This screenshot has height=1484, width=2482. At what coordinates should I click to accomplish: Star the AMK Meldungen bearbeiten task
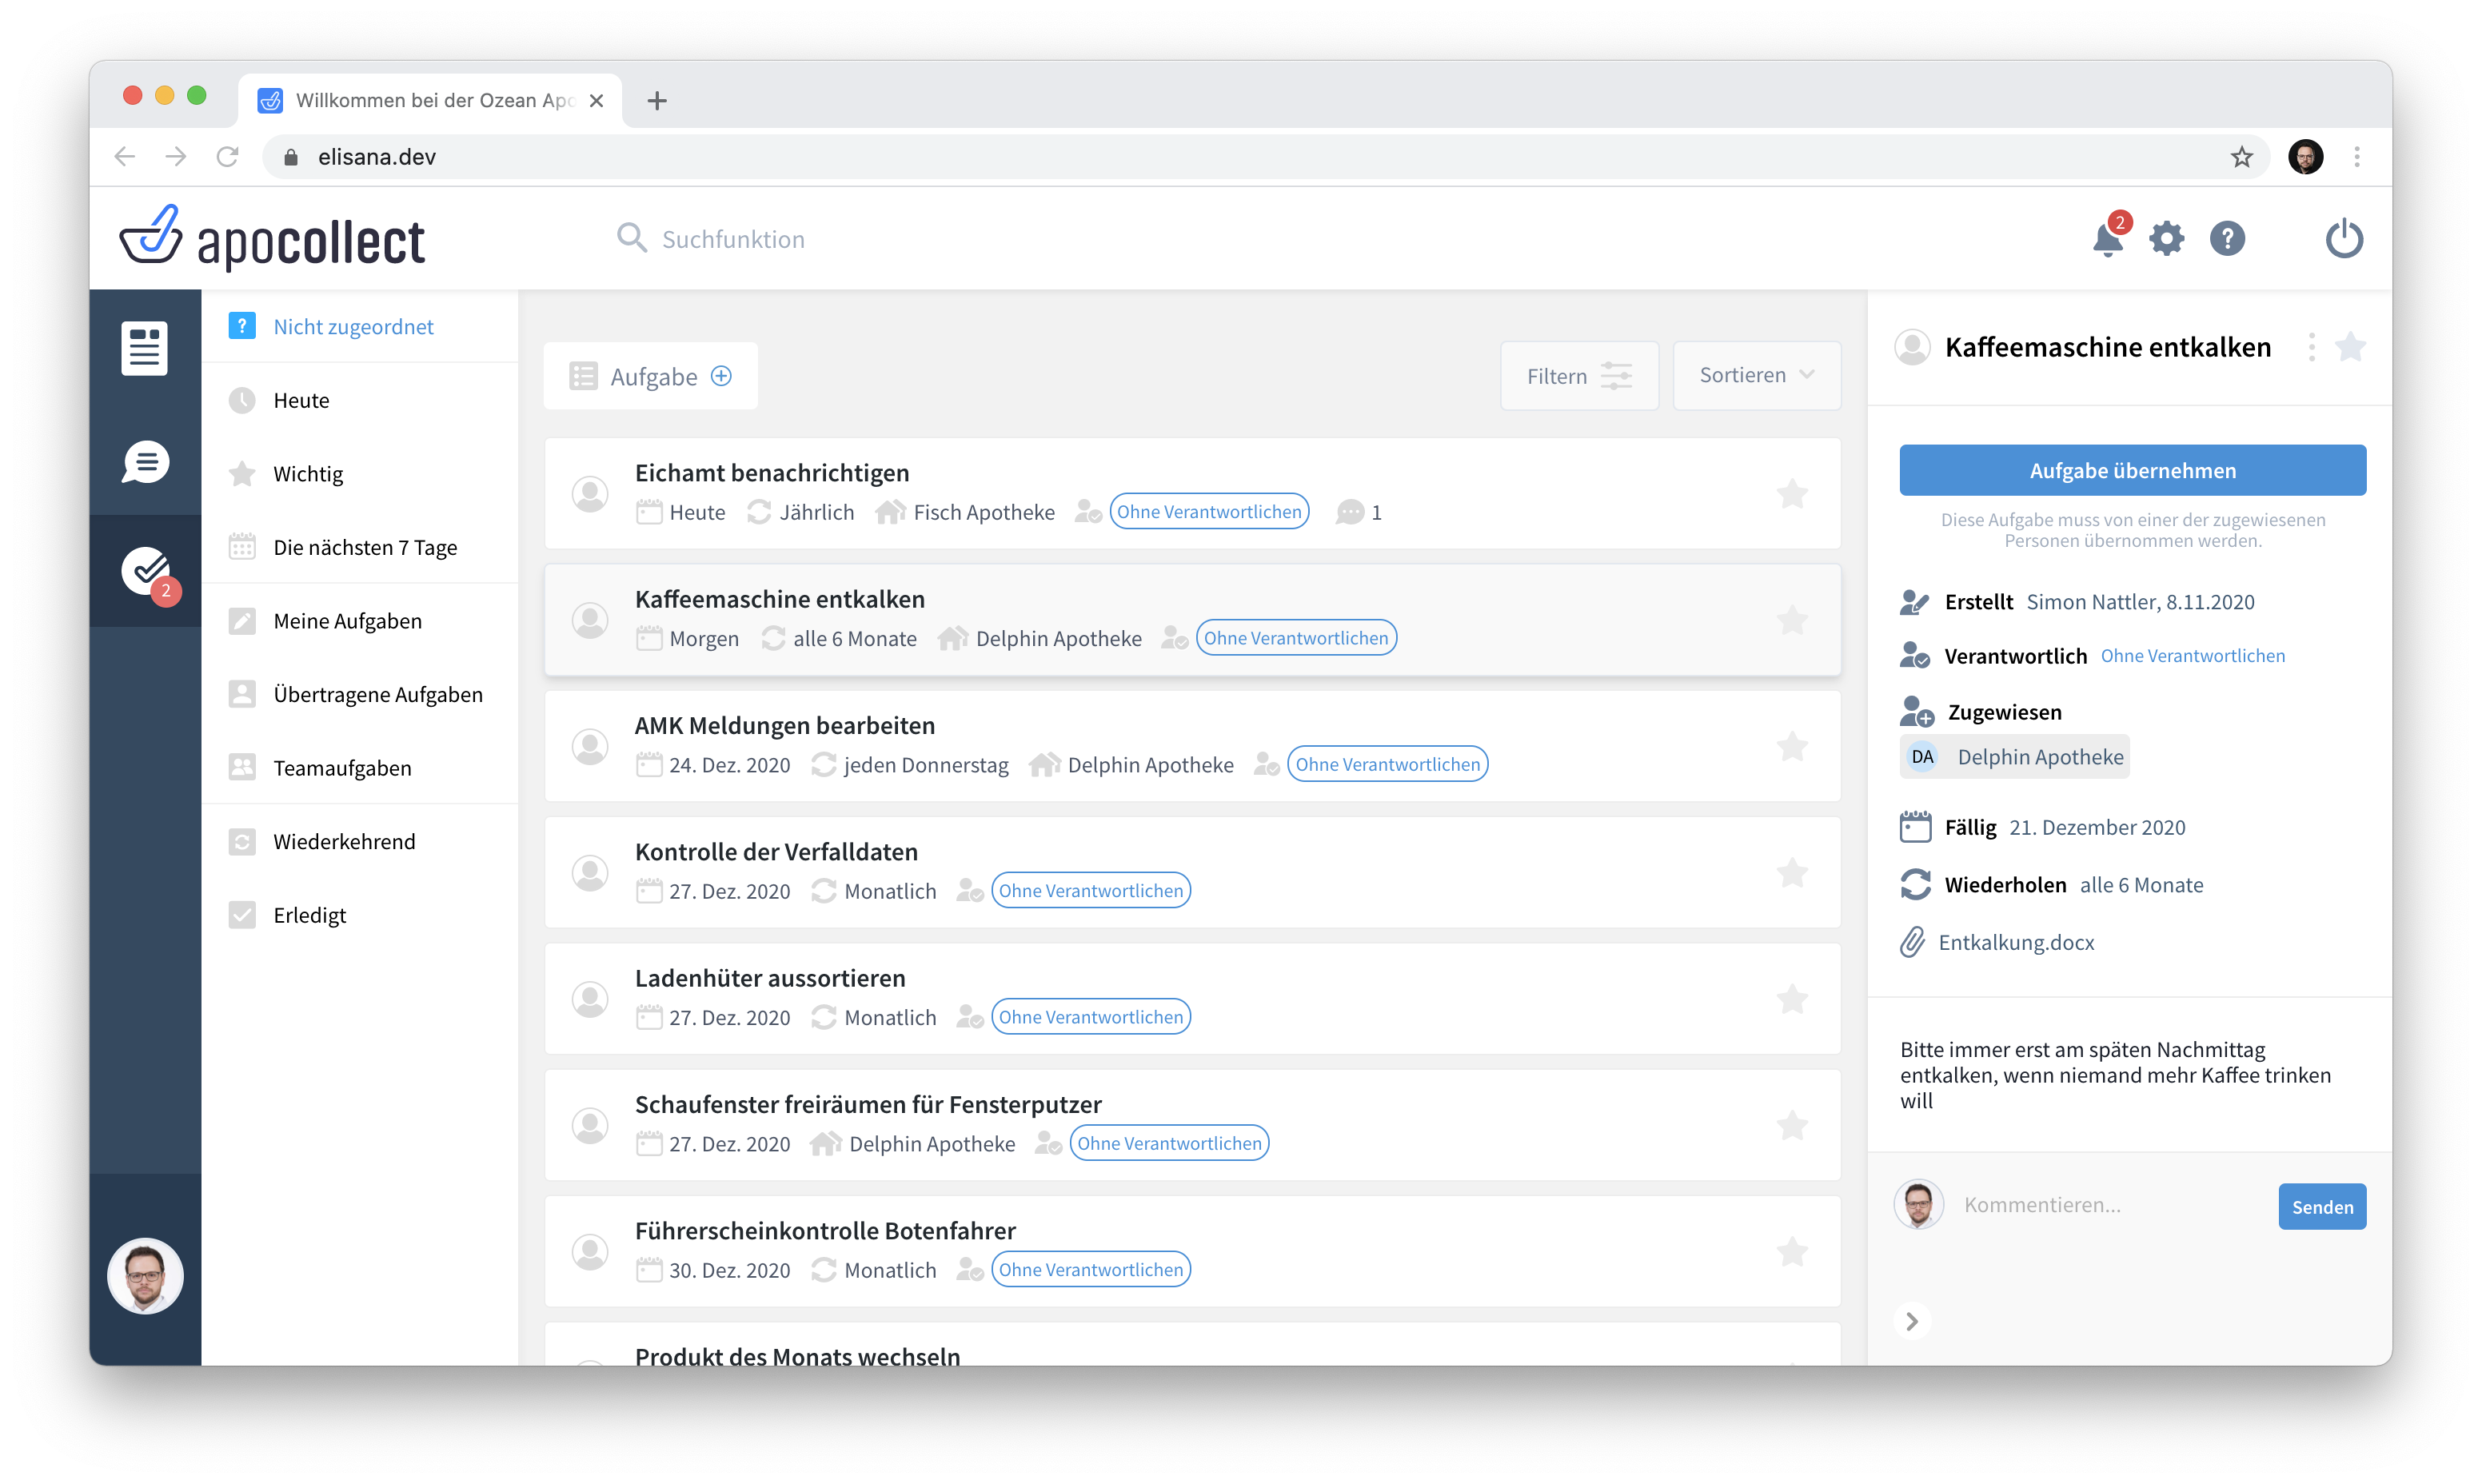pyautogui.click(x=1792, y=745)
